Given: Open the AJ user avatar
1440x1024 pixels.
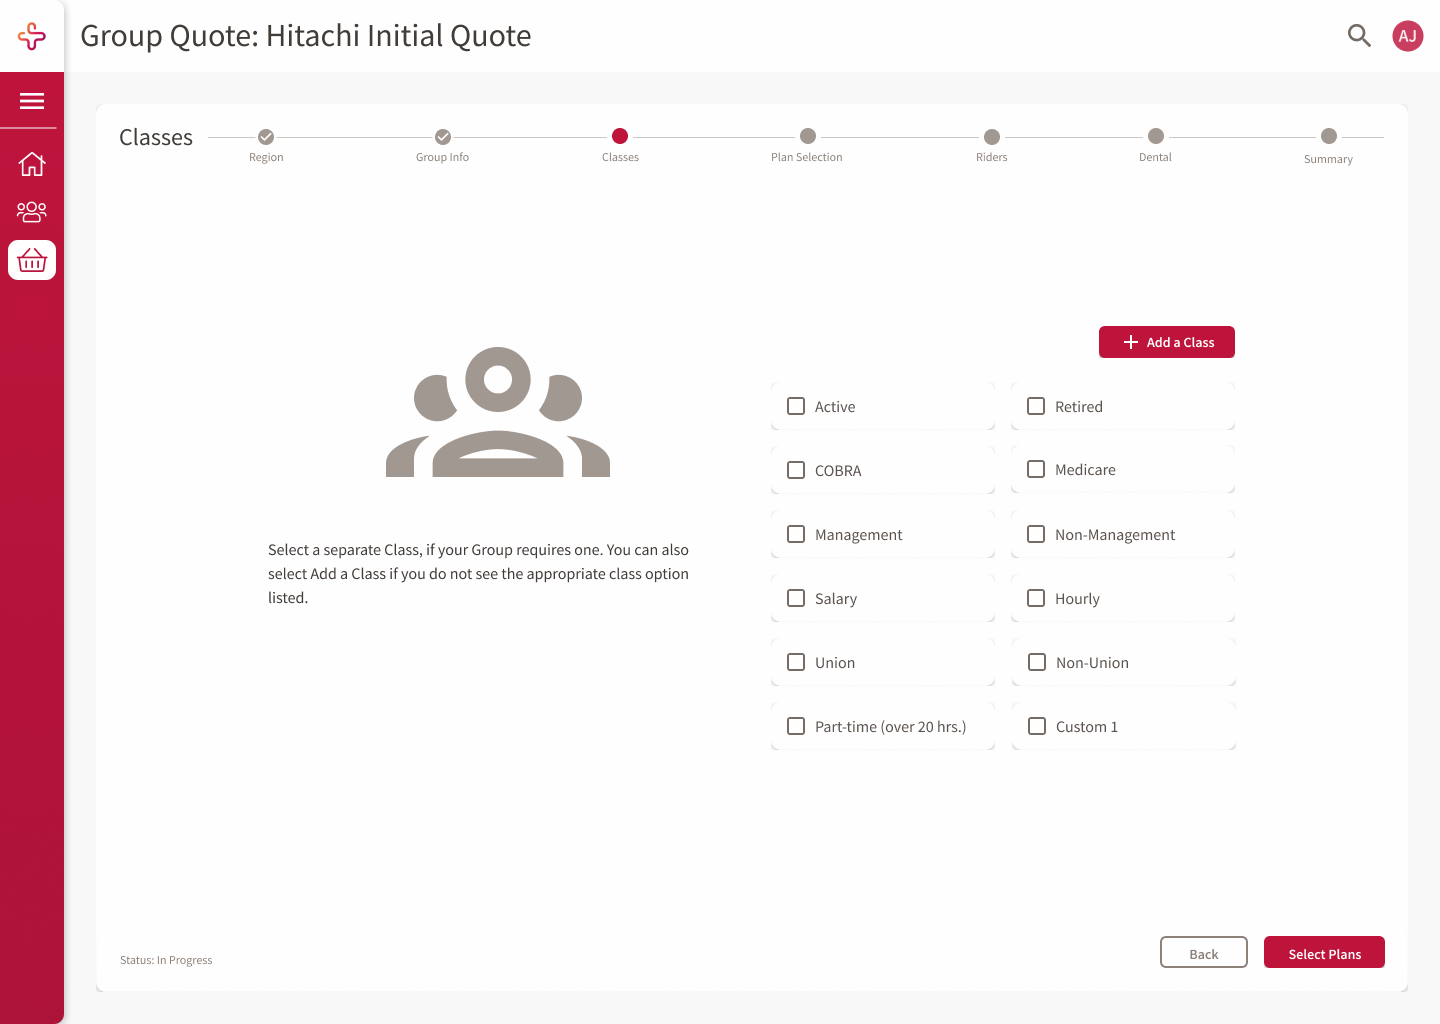Looking at the screenshot, I should tap(1408, 36).
